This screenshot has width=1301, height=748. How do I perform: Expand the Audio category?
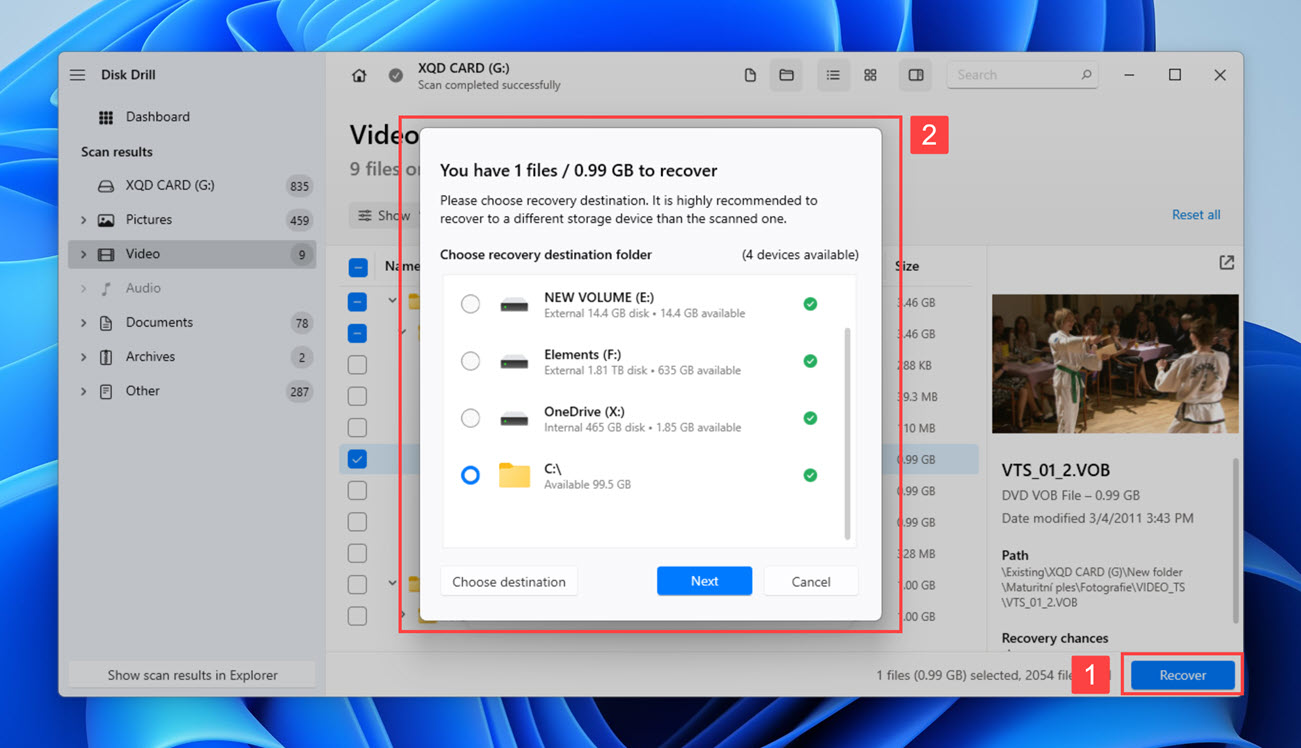click(83, 288)
